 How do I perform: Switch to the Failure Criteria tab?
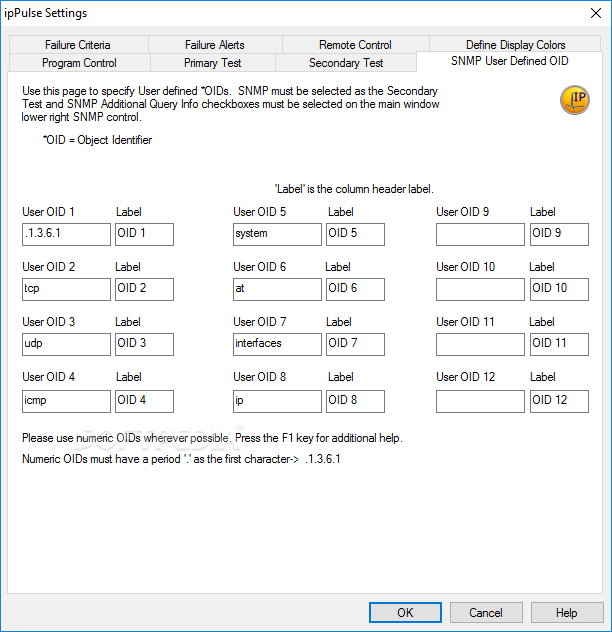(x=78, y=44)
